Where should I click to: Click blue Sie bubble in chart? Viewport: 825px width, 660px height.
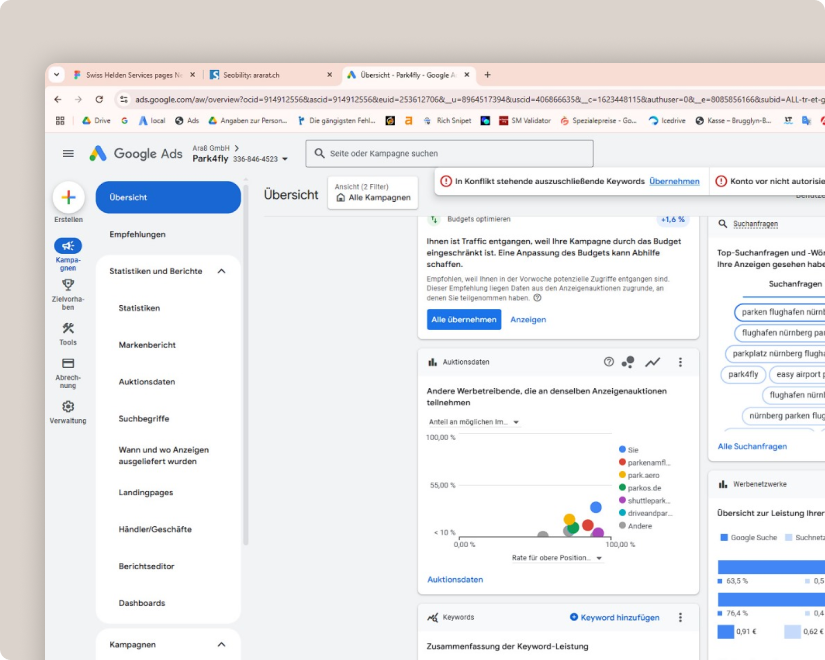coord(596,507)
